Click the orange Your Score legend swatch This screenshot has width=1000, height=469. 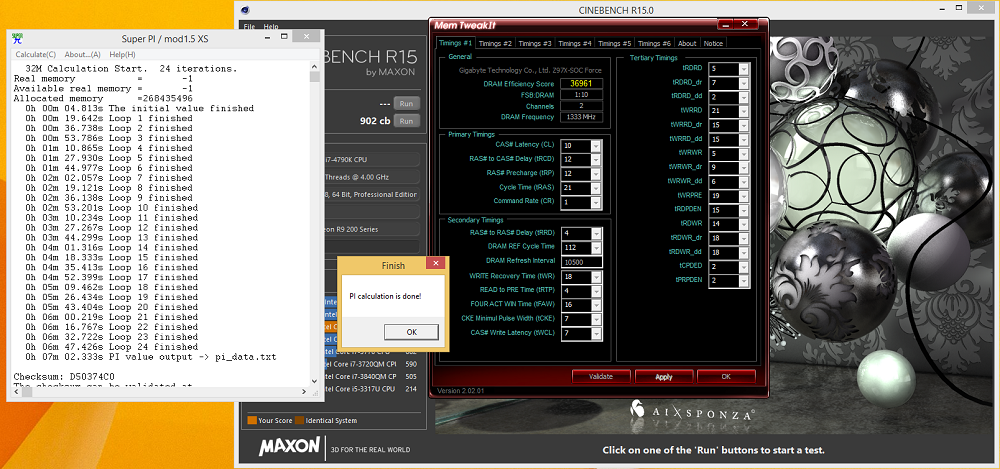pyautogui.click(x=252, y=421)
